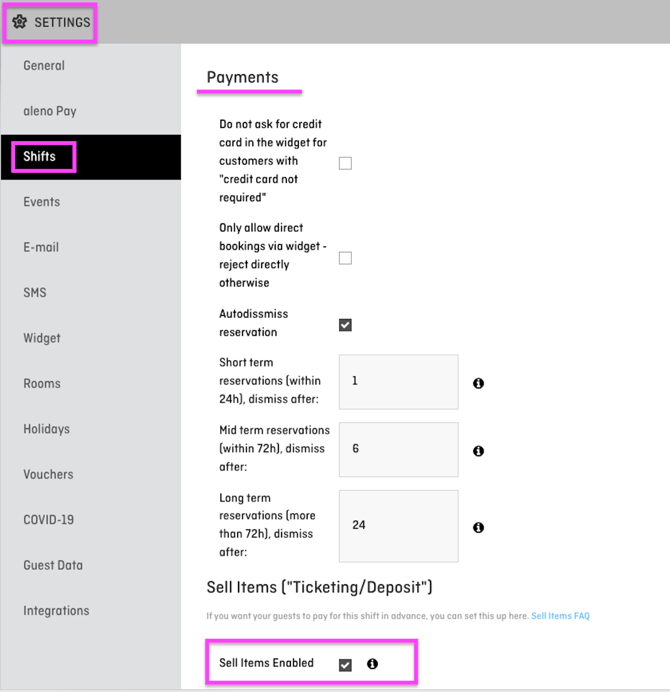Screen dimensions: 670x692
Task: Click the long term dismiss hours field
Action: point(398,526)
